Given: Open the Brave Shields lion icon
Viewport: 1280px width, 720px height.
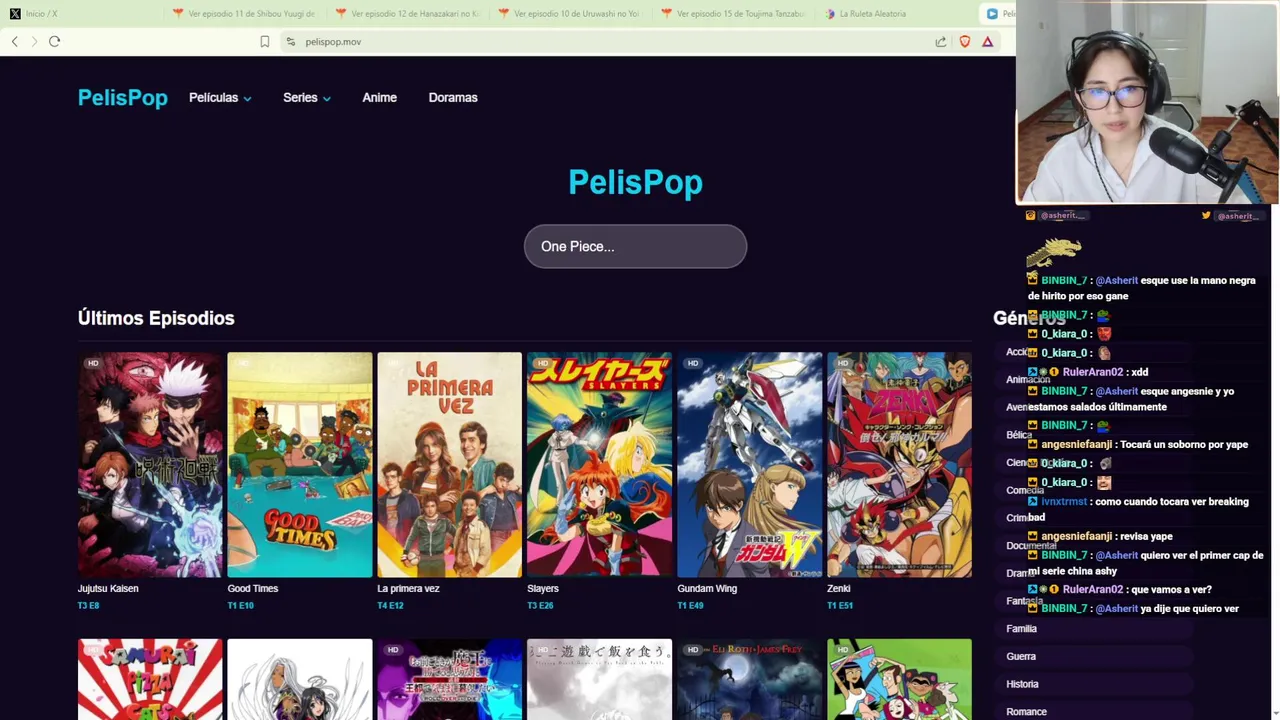Looking at the screenshot, I should 965,41.
